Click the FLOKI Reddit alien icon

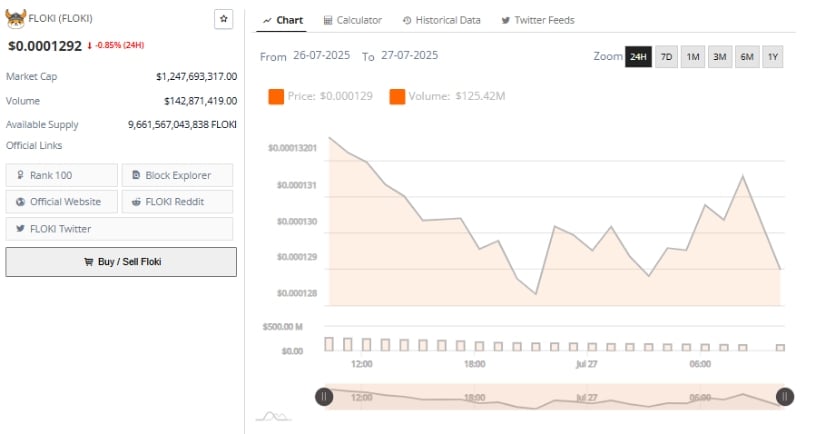(136, 201)
